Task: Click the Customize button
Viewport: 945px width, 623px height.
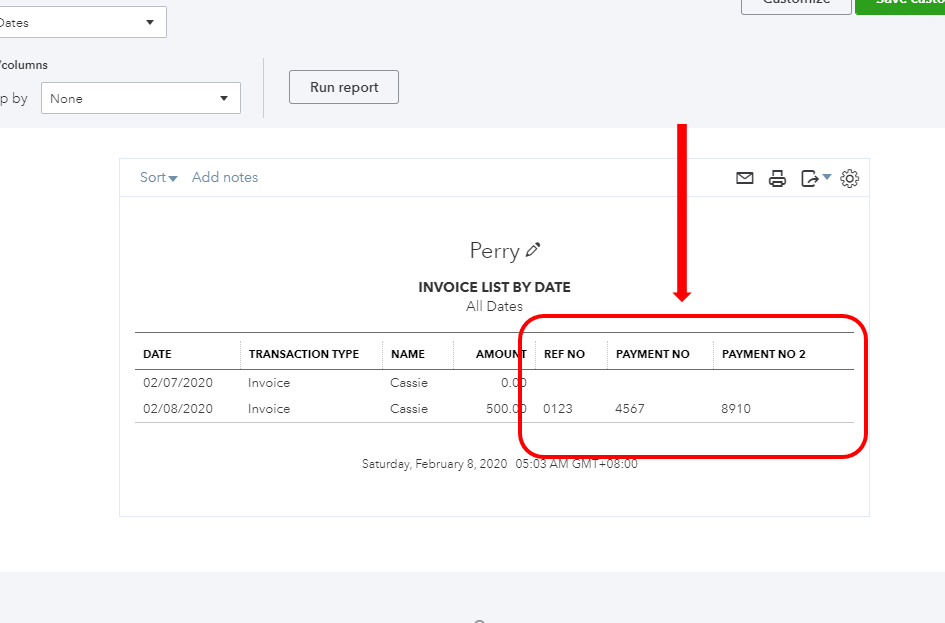Action: (795, 4)
